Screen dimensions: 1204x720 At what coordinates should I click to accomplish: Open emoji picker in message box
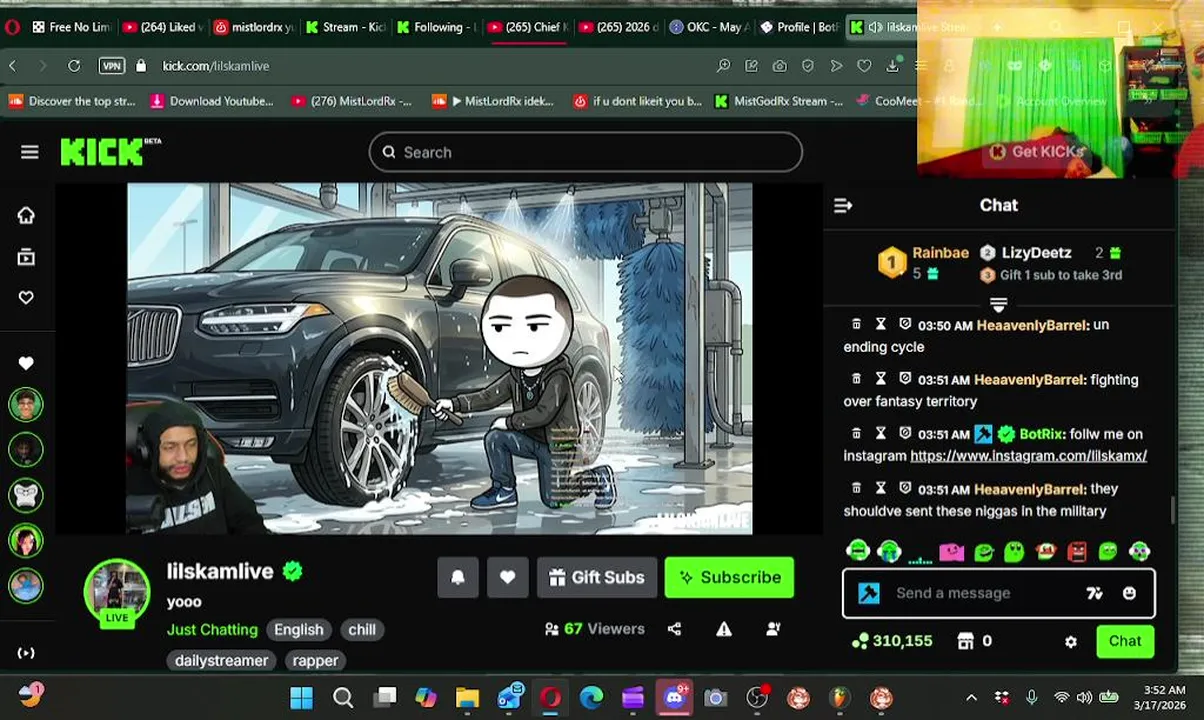(x=1129, y=593)
